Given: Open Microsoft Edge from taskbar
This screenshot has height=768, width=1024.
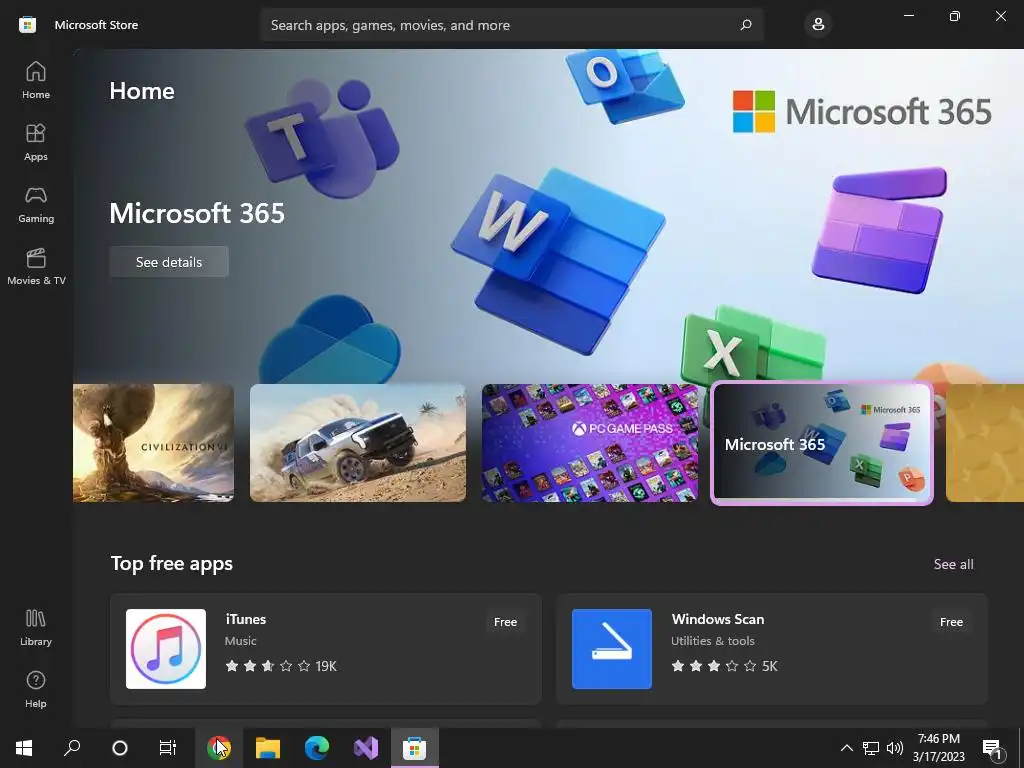Looking at the screenshot, I should click(x=317, y=748).
